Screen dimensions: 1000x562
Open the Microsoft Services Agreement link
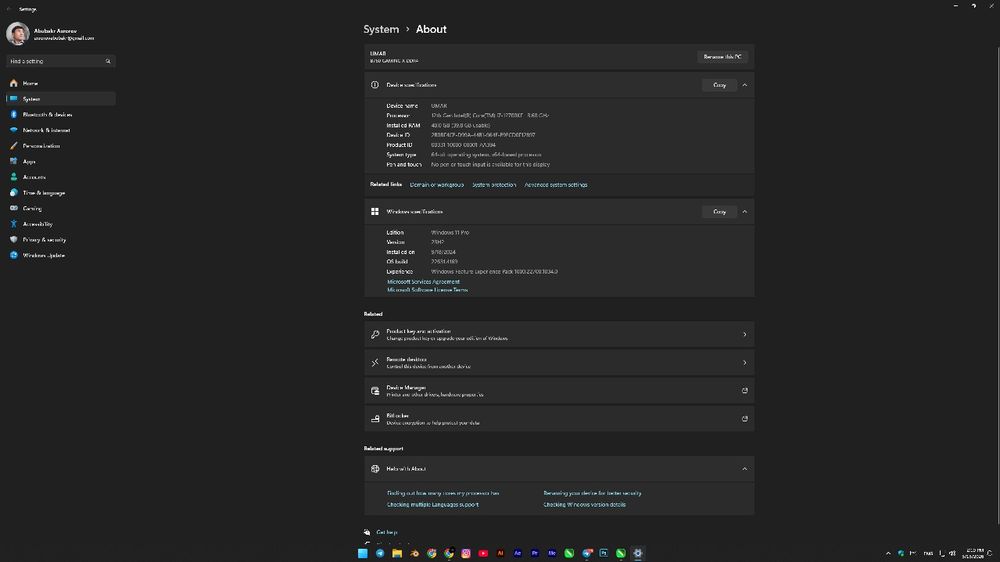click(x=423, y=282)
